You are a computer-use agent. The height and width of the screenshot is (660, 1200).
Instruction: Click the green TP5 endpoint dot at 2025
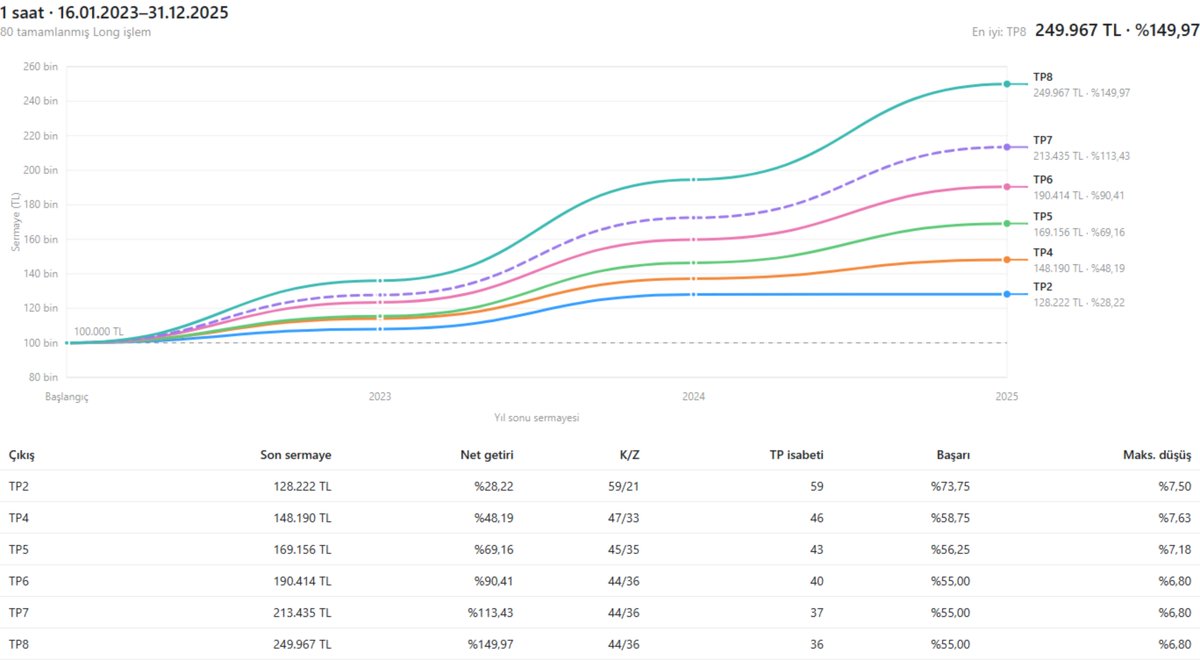coord(1007,223)
